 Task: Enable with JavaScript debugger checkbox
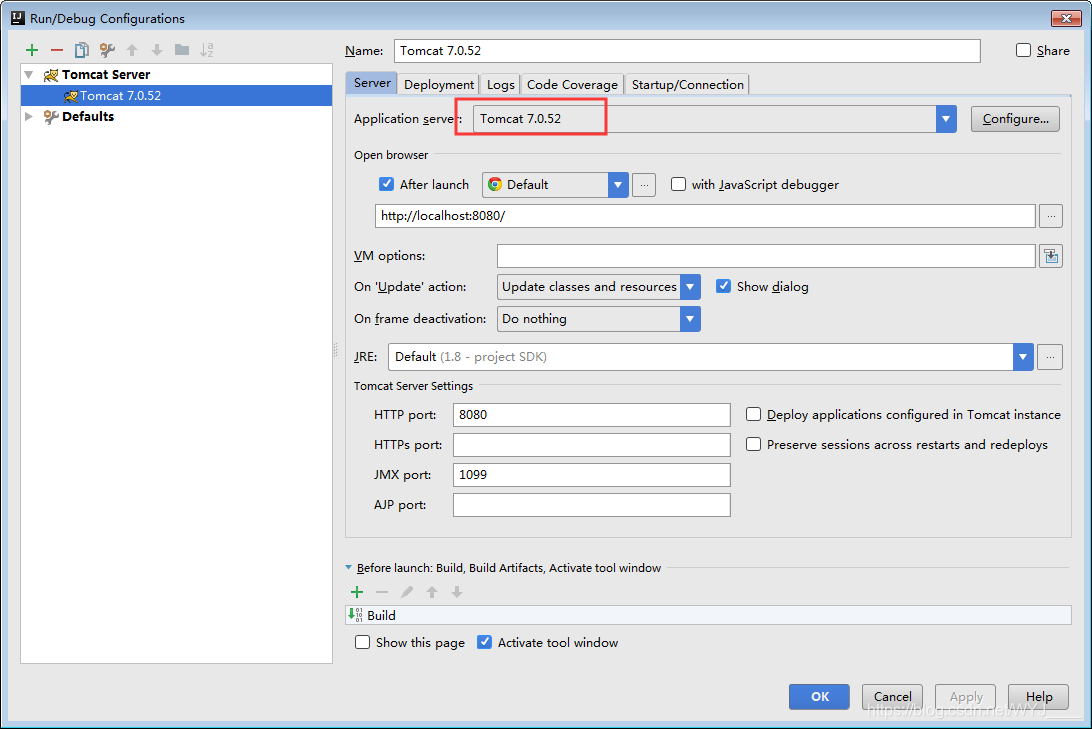coord(678,184)
